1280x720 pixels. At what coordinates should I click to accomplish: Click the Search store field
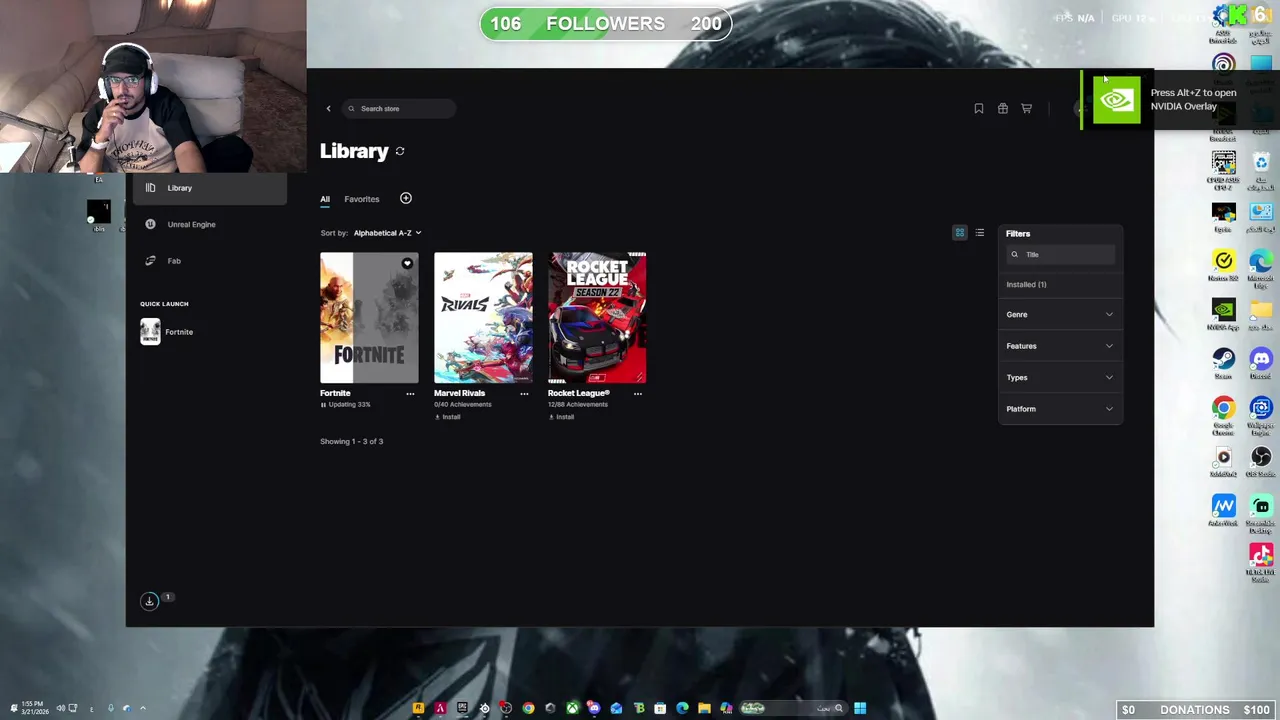[x=400, y=108]
